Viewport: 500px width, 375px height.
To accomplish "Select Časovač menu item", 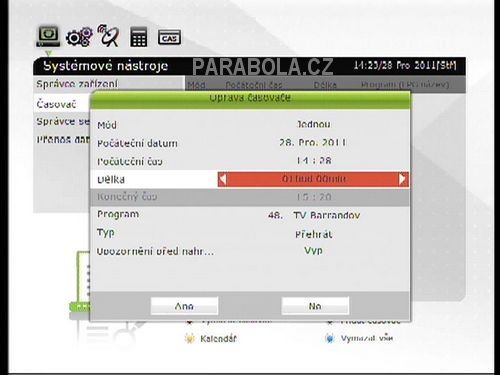I will tap(56, 104).
